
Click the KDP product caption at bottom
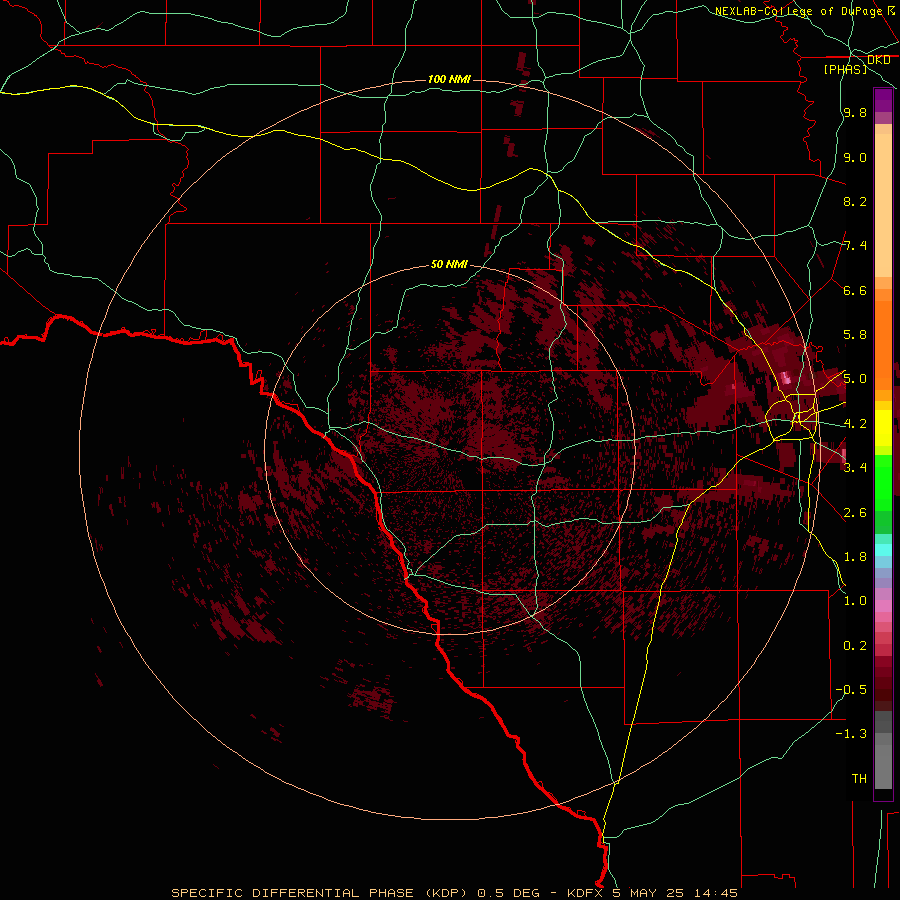pos(454,893)
